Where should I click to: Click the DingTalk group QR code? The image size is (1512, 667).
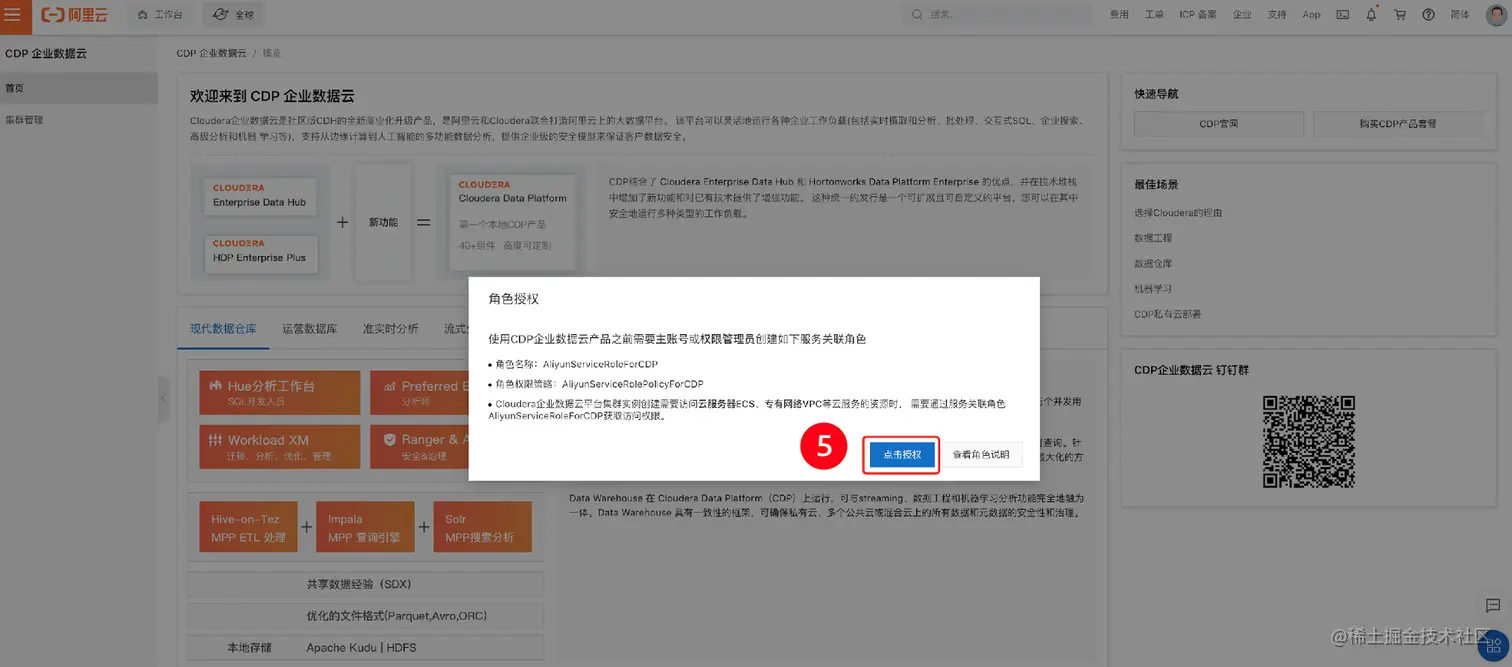tap(1308, 440)
